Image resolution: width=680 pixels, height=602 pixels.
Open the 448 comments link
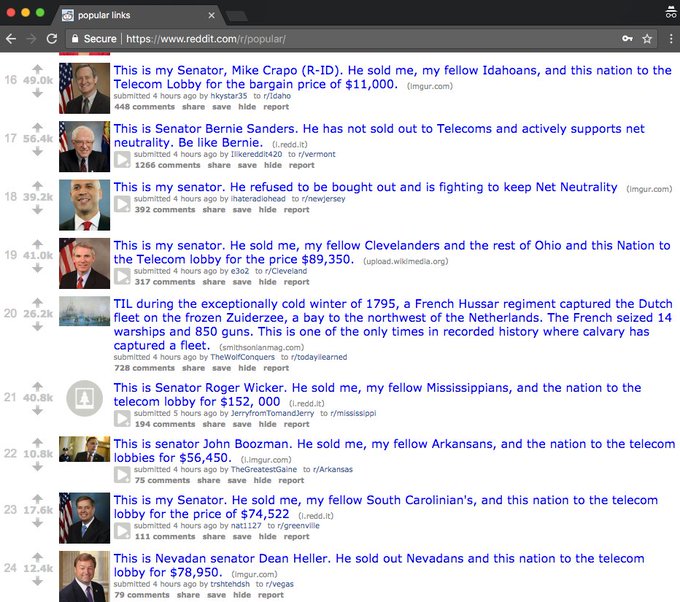[144, 107]
